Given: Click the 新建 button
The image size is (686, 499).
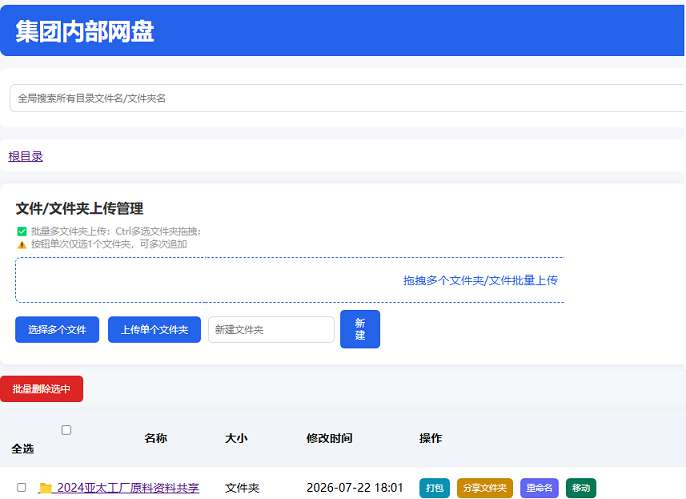Looking at the screenshot, I should pos(360,329).
